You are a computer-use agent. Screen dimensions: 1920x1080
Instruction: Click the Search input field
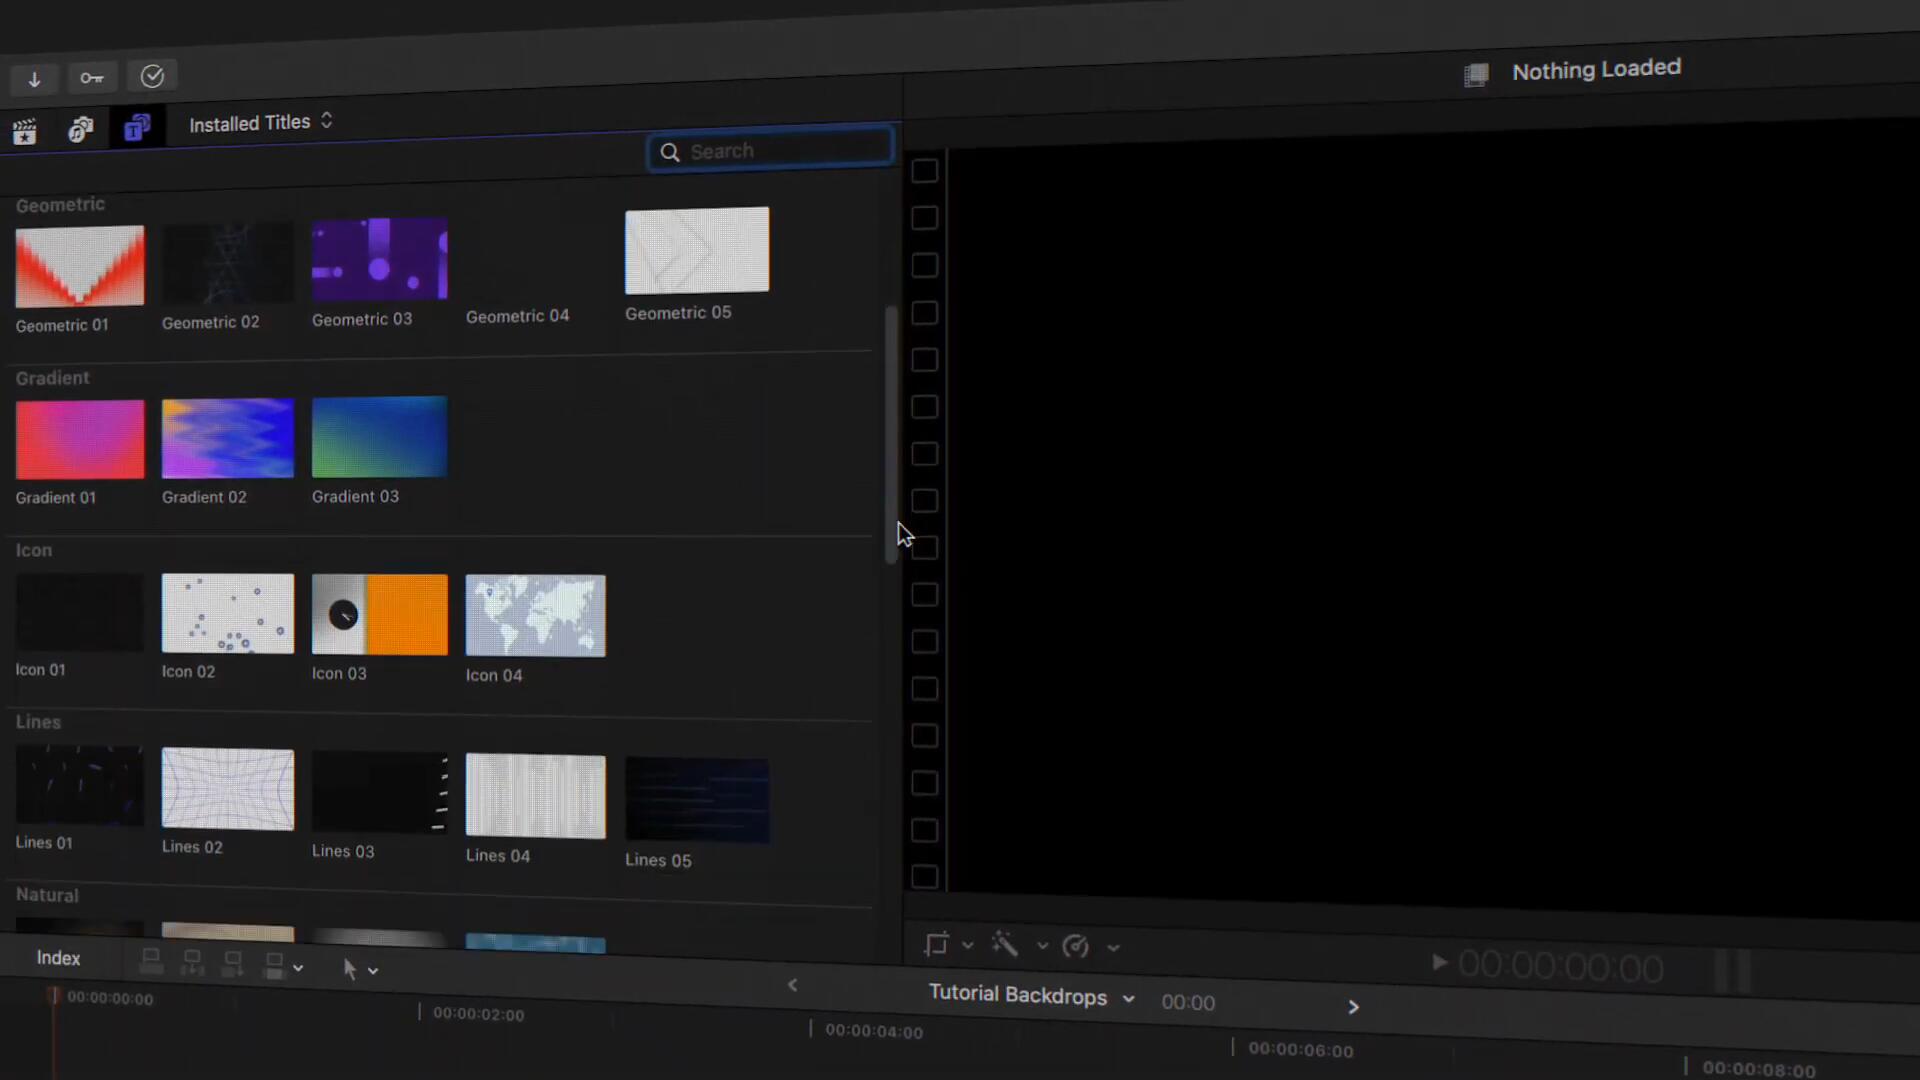click(773, 150)
